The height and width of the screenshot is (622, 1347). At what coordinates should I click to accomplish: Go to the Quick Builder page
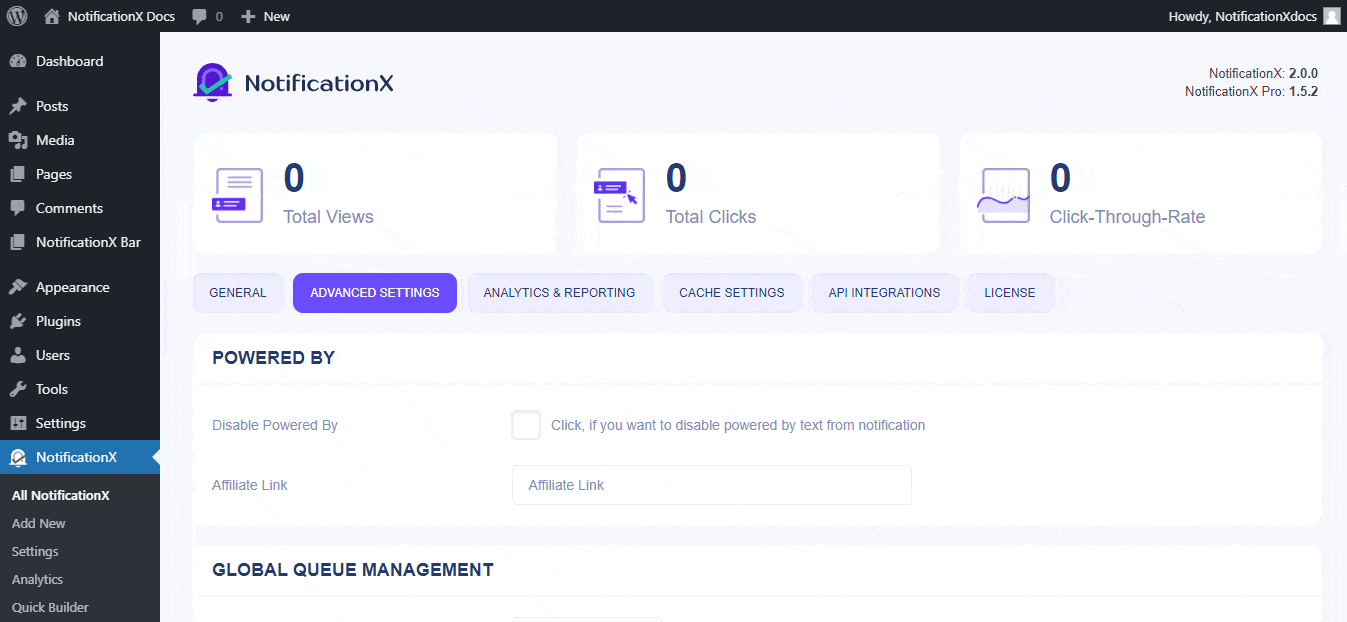pyautogui.click(x=49, y=607)
